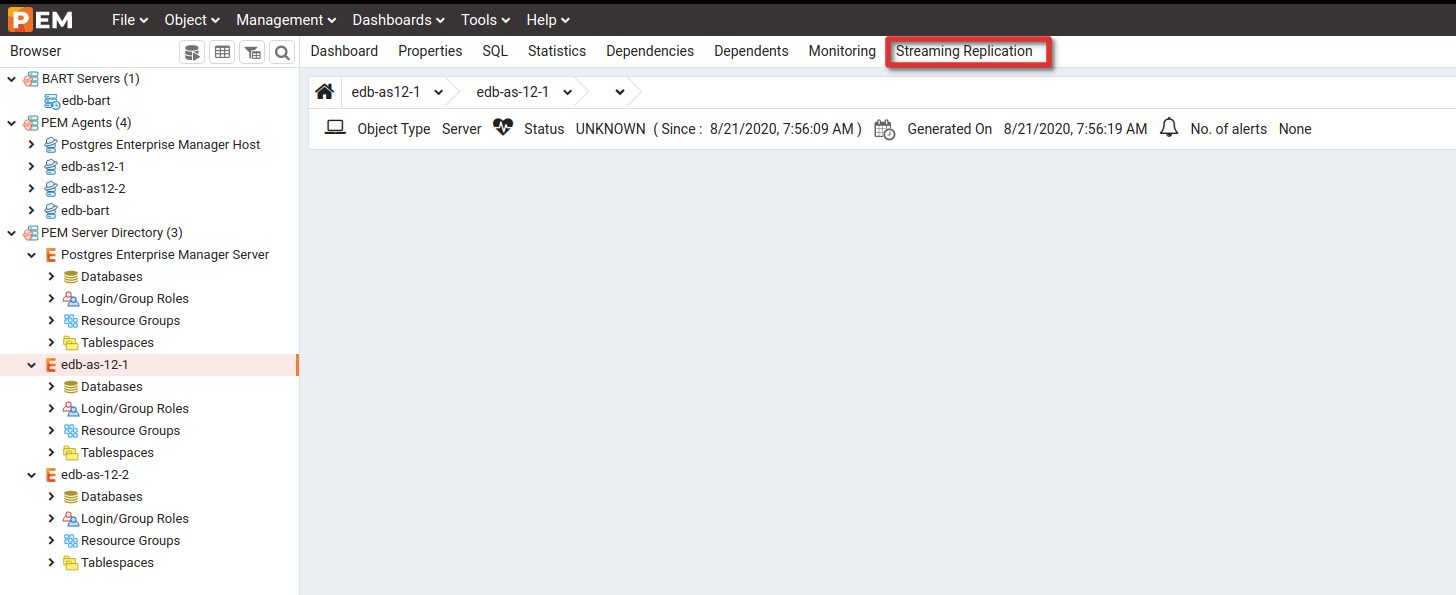Viewport: 1456px width, 595px height.
Task: Select BART Servers (1) tree node
Action: (90, 78)
